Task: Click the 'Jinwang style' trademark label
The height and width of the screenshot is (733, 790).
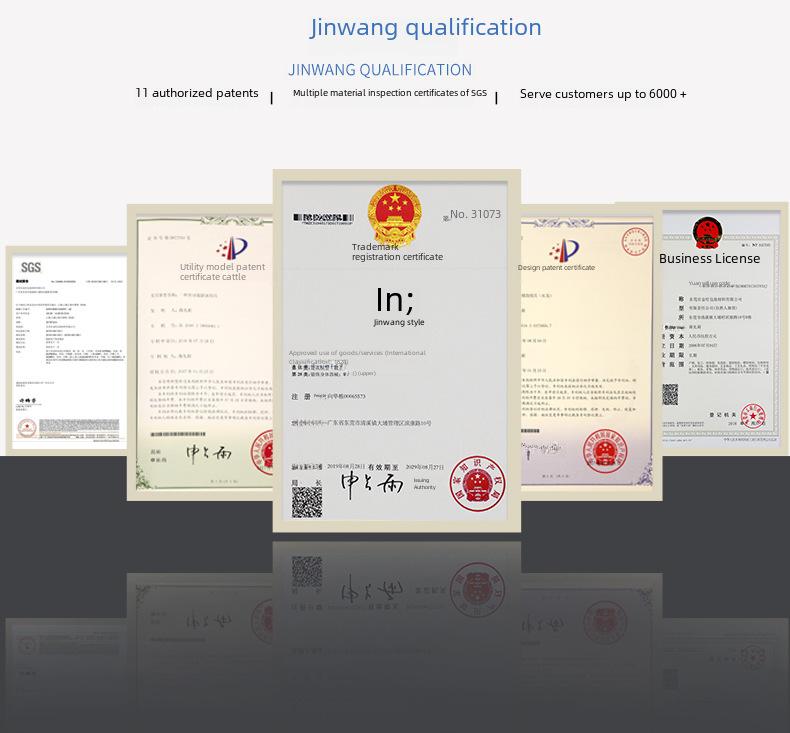Action: tap(399, 322)
